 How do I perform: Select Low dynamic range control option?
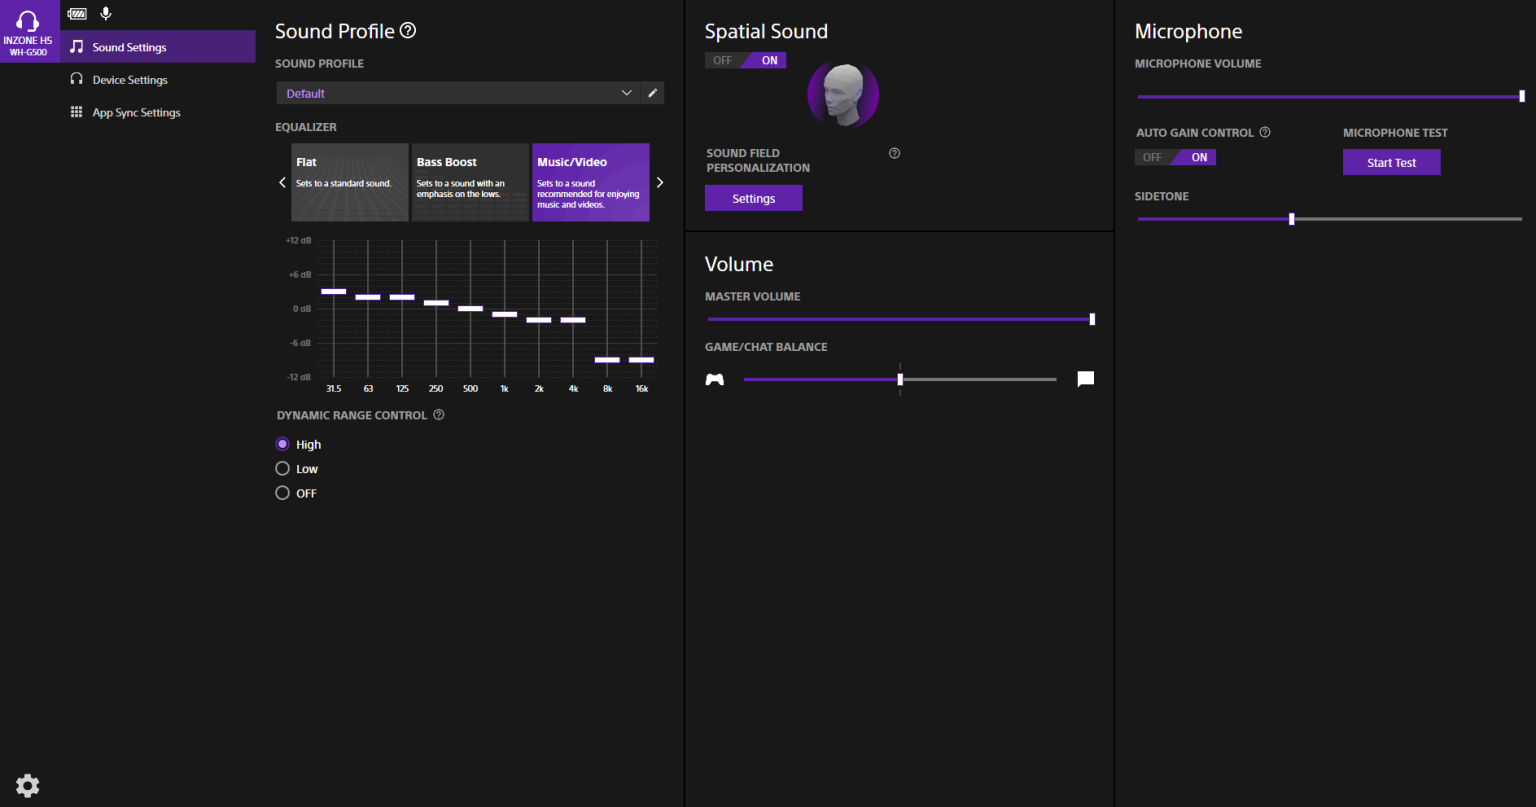point(283,469)
